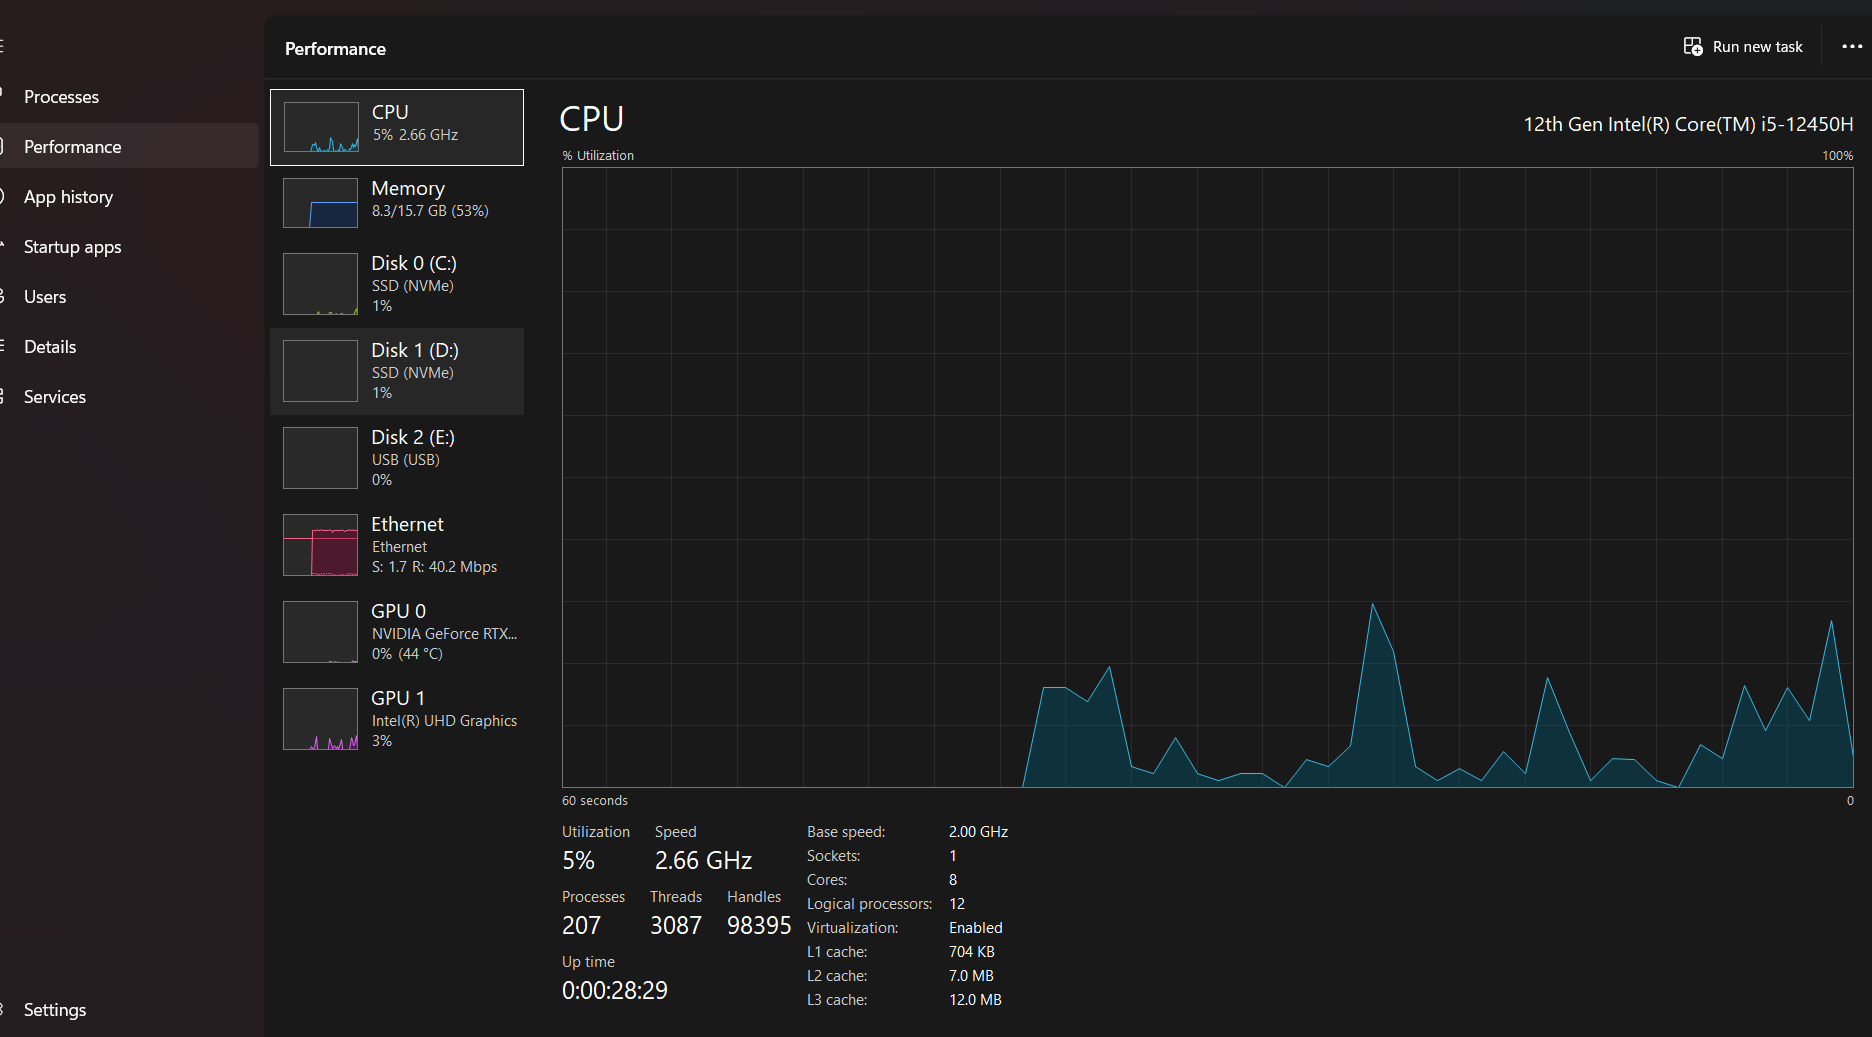
Task: Open Disk 1 (D:) performance view
Action: click(x=397, y=371)
